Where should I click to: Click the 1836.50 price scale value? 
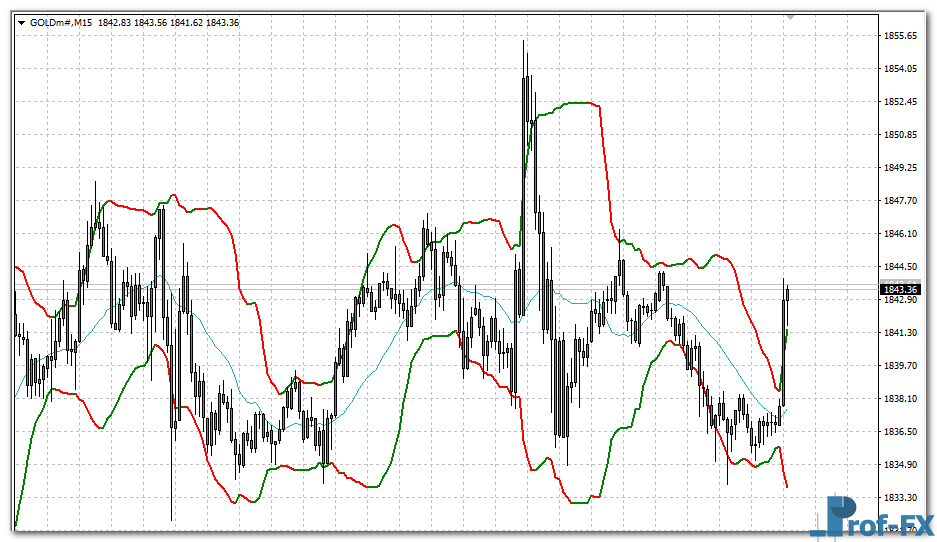coord(901,432)
